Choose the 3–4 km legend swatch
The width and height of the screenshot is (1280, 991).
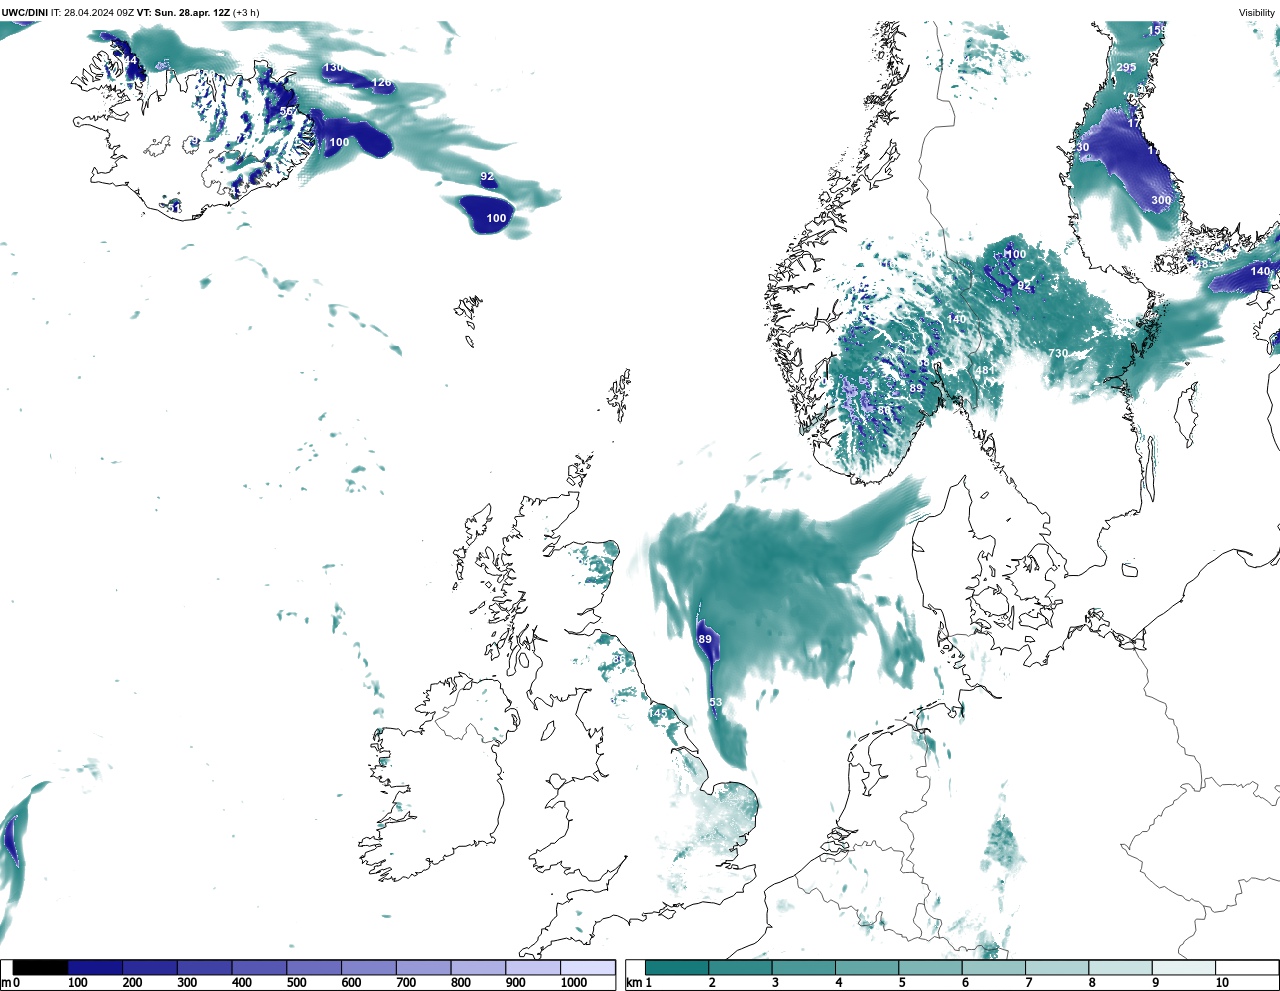pos(804,968)
